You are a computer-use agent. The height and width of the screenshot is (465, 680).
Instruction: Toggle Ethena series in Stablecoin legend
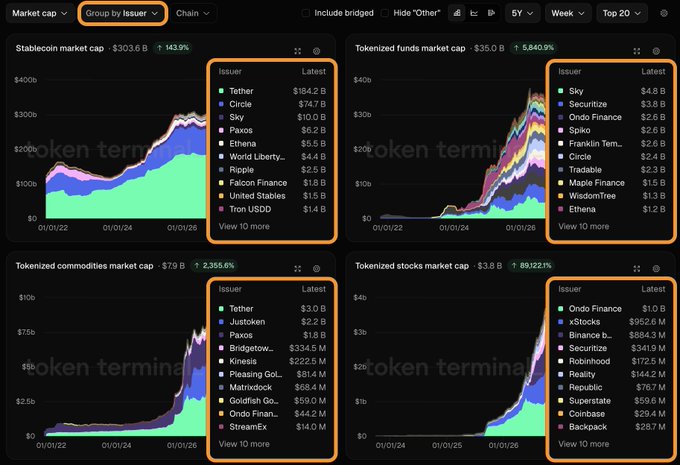[x=272, y=144]
